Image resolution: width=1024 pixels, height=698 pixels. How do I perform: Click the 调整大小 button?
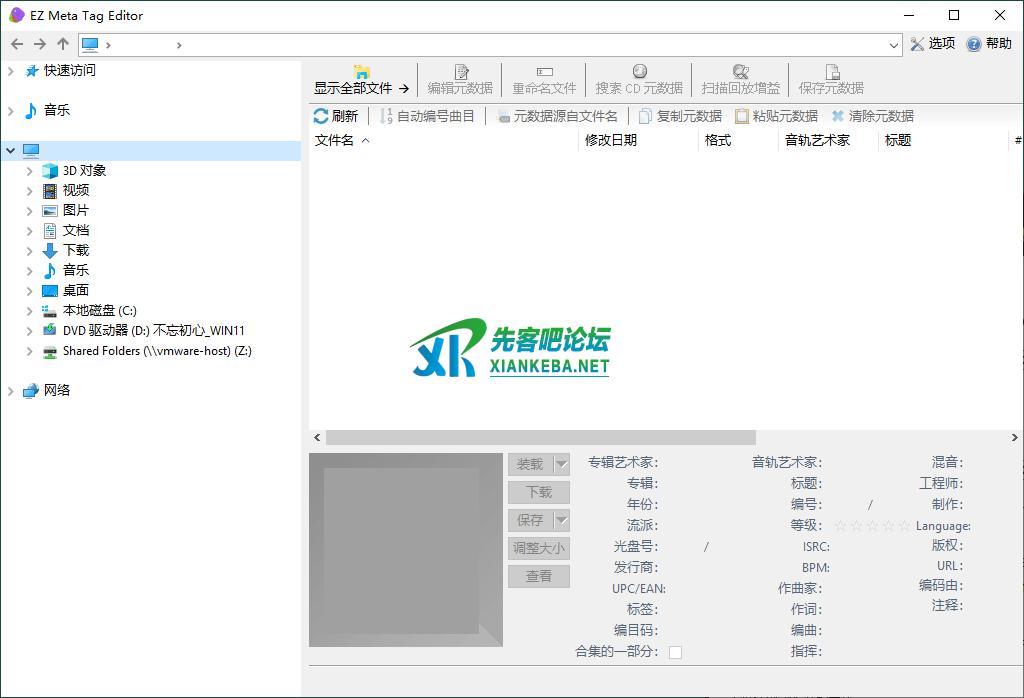(539, 548)
